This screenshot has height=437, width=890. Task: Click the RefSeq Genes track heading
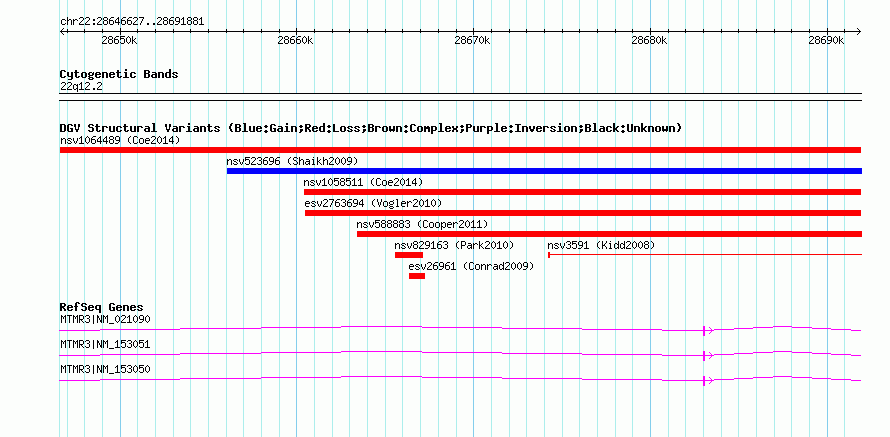point(101,308)
